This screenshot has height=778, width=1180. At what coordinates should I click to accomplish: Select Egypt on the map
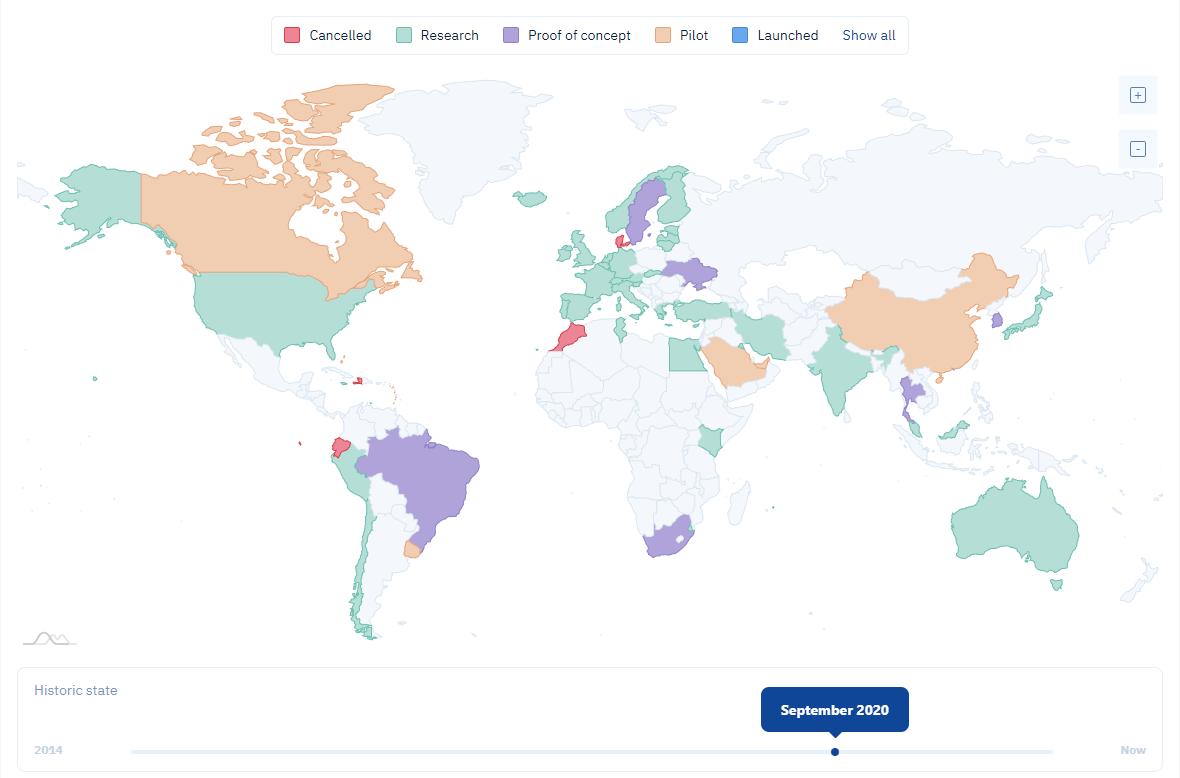(x=686, y=355)
